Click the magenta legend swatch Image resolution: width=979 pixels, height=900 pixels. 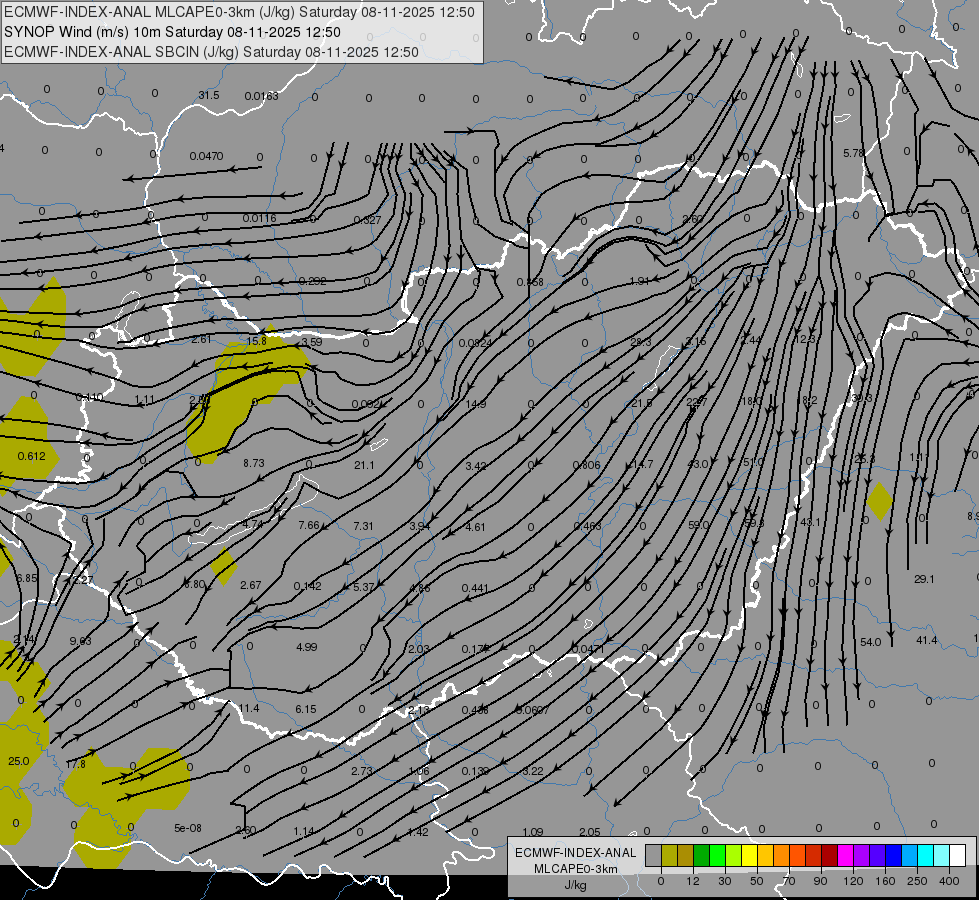(x=846, y=855)
